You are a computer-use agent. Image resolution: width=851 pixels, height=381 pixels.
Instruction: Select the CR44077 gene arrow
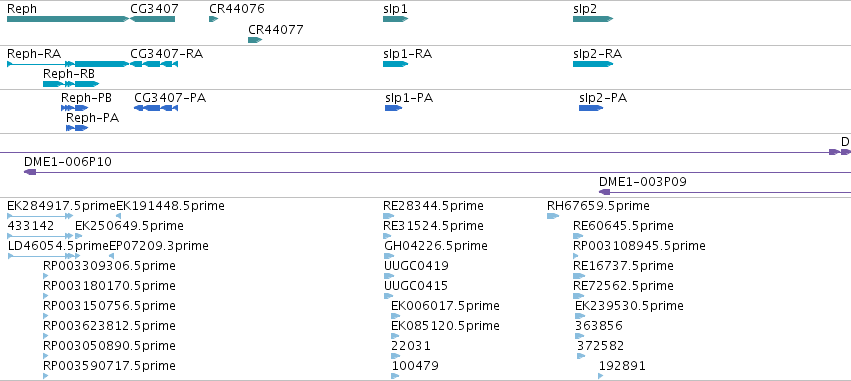[x=255, y=40]
